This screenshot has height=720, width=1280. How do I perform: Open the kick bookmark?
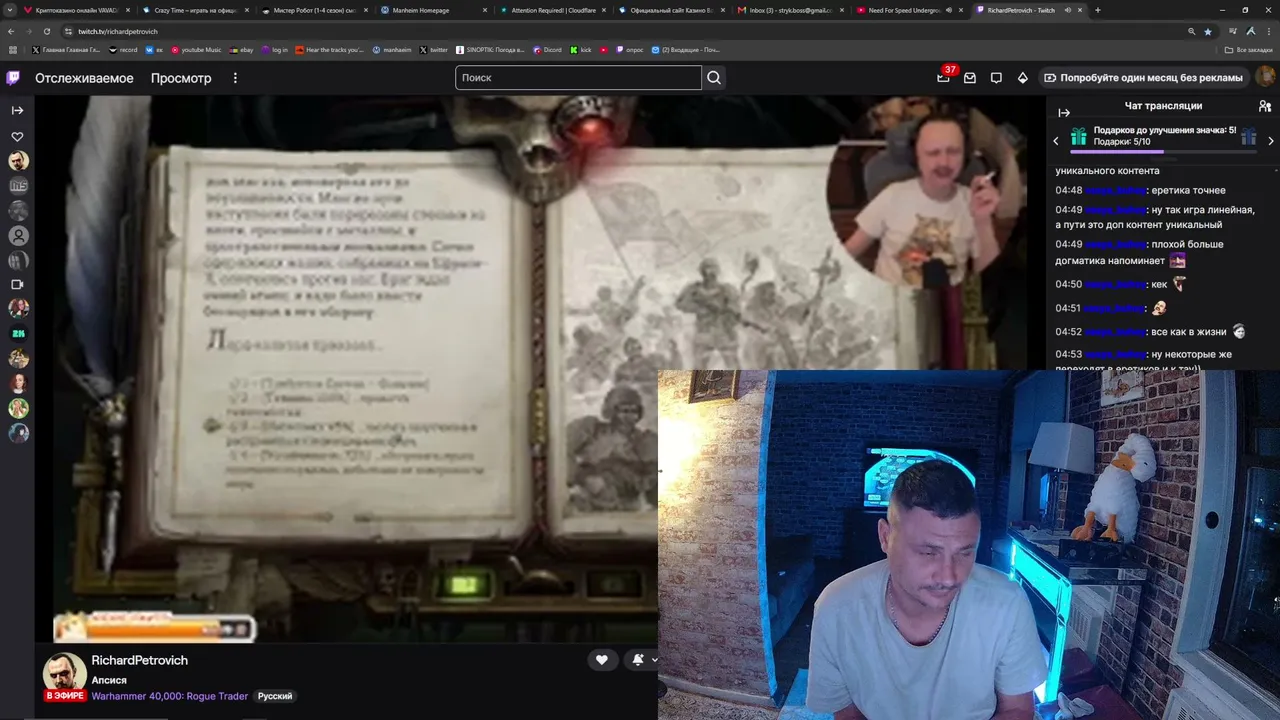coord(581,49)
